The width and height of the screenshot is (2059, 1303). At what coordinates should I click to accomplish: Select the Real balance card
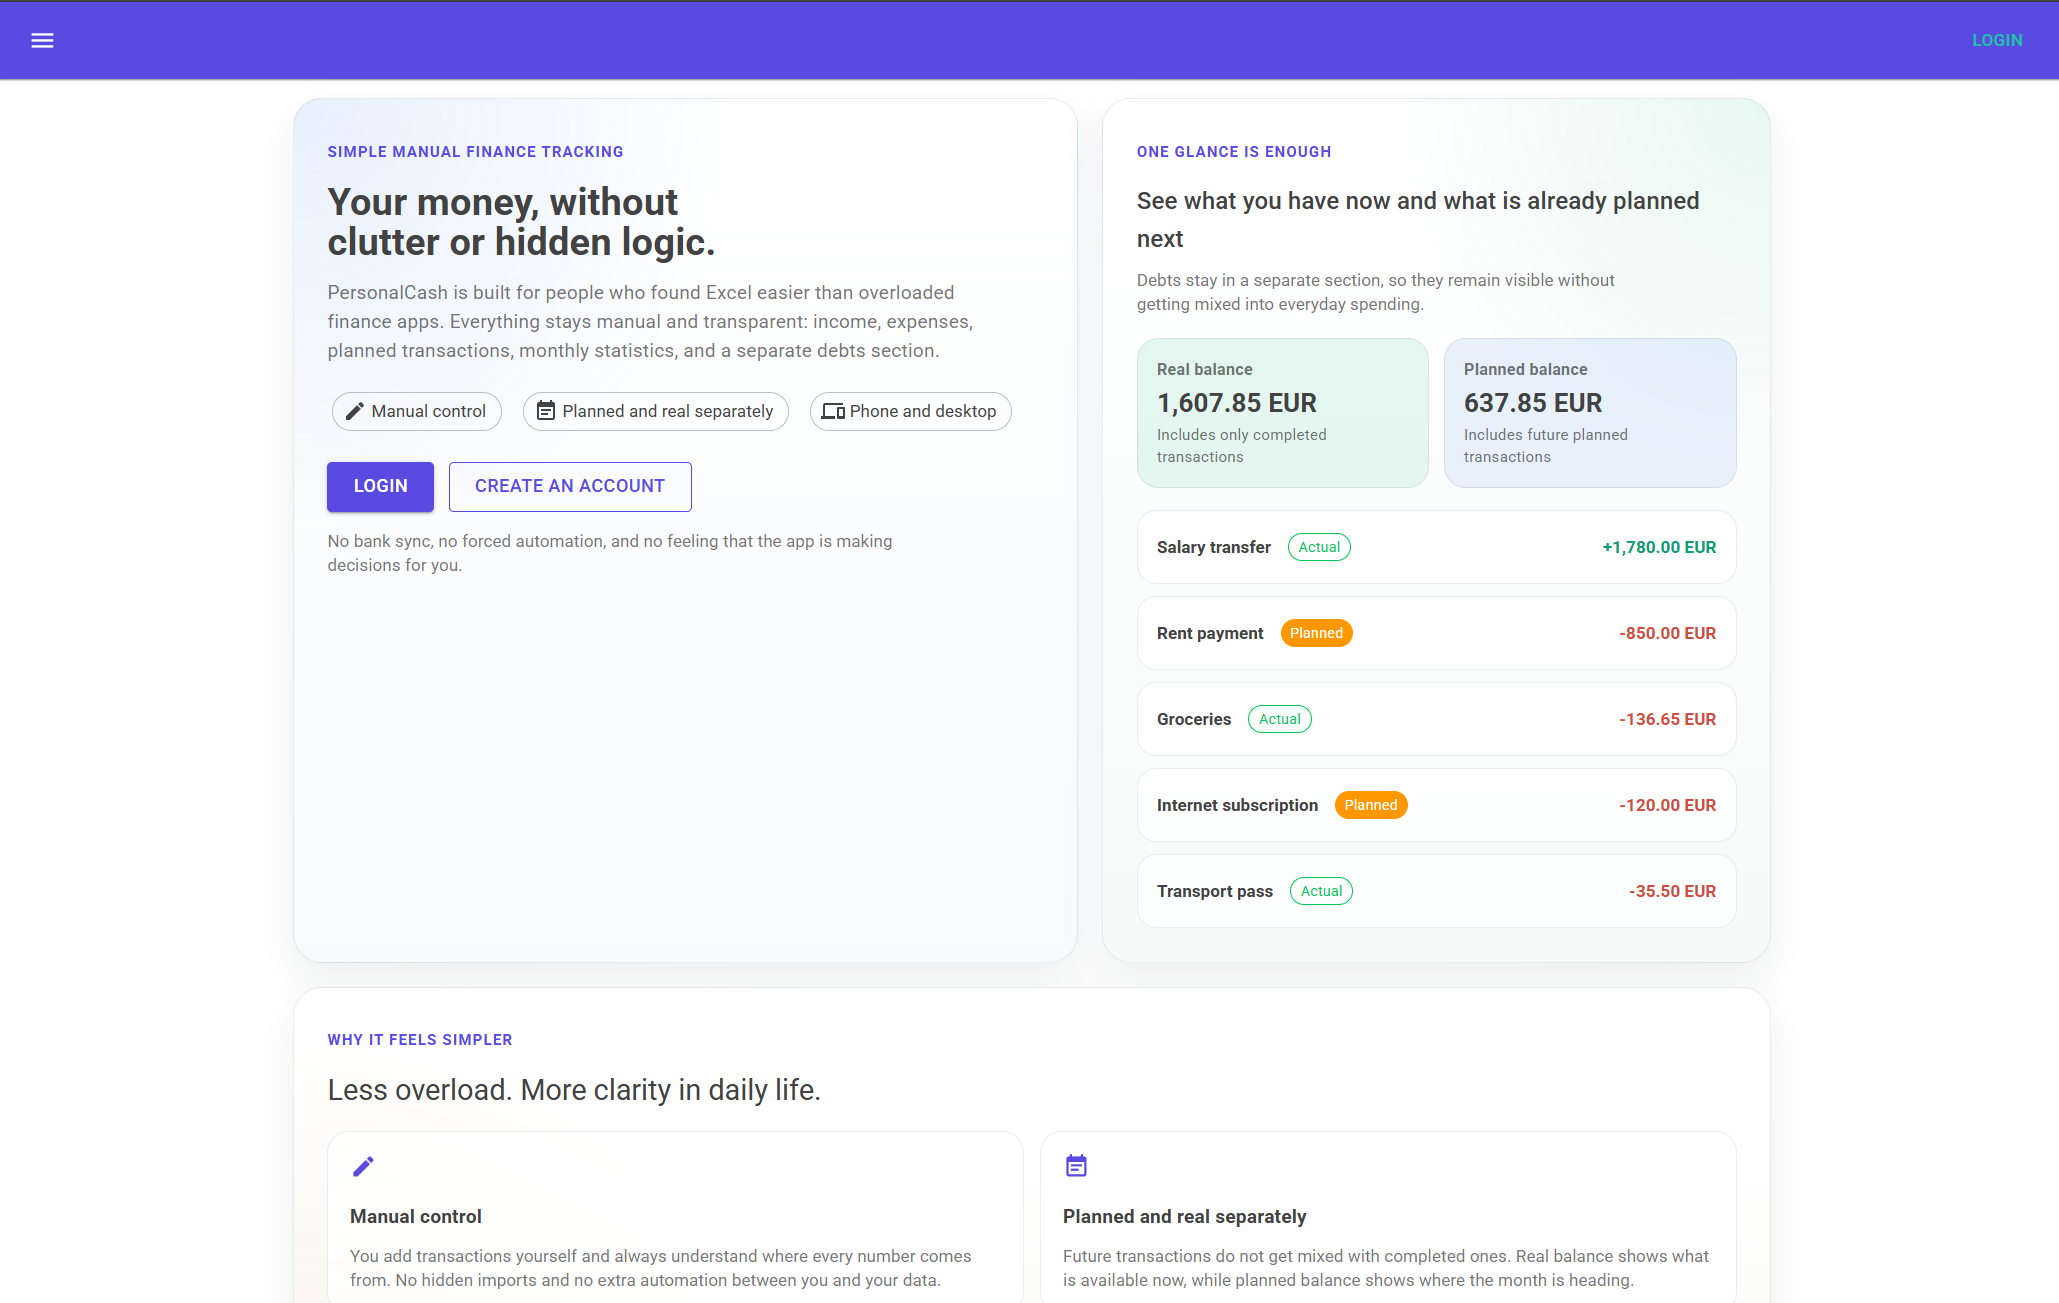pos(1282,412)
